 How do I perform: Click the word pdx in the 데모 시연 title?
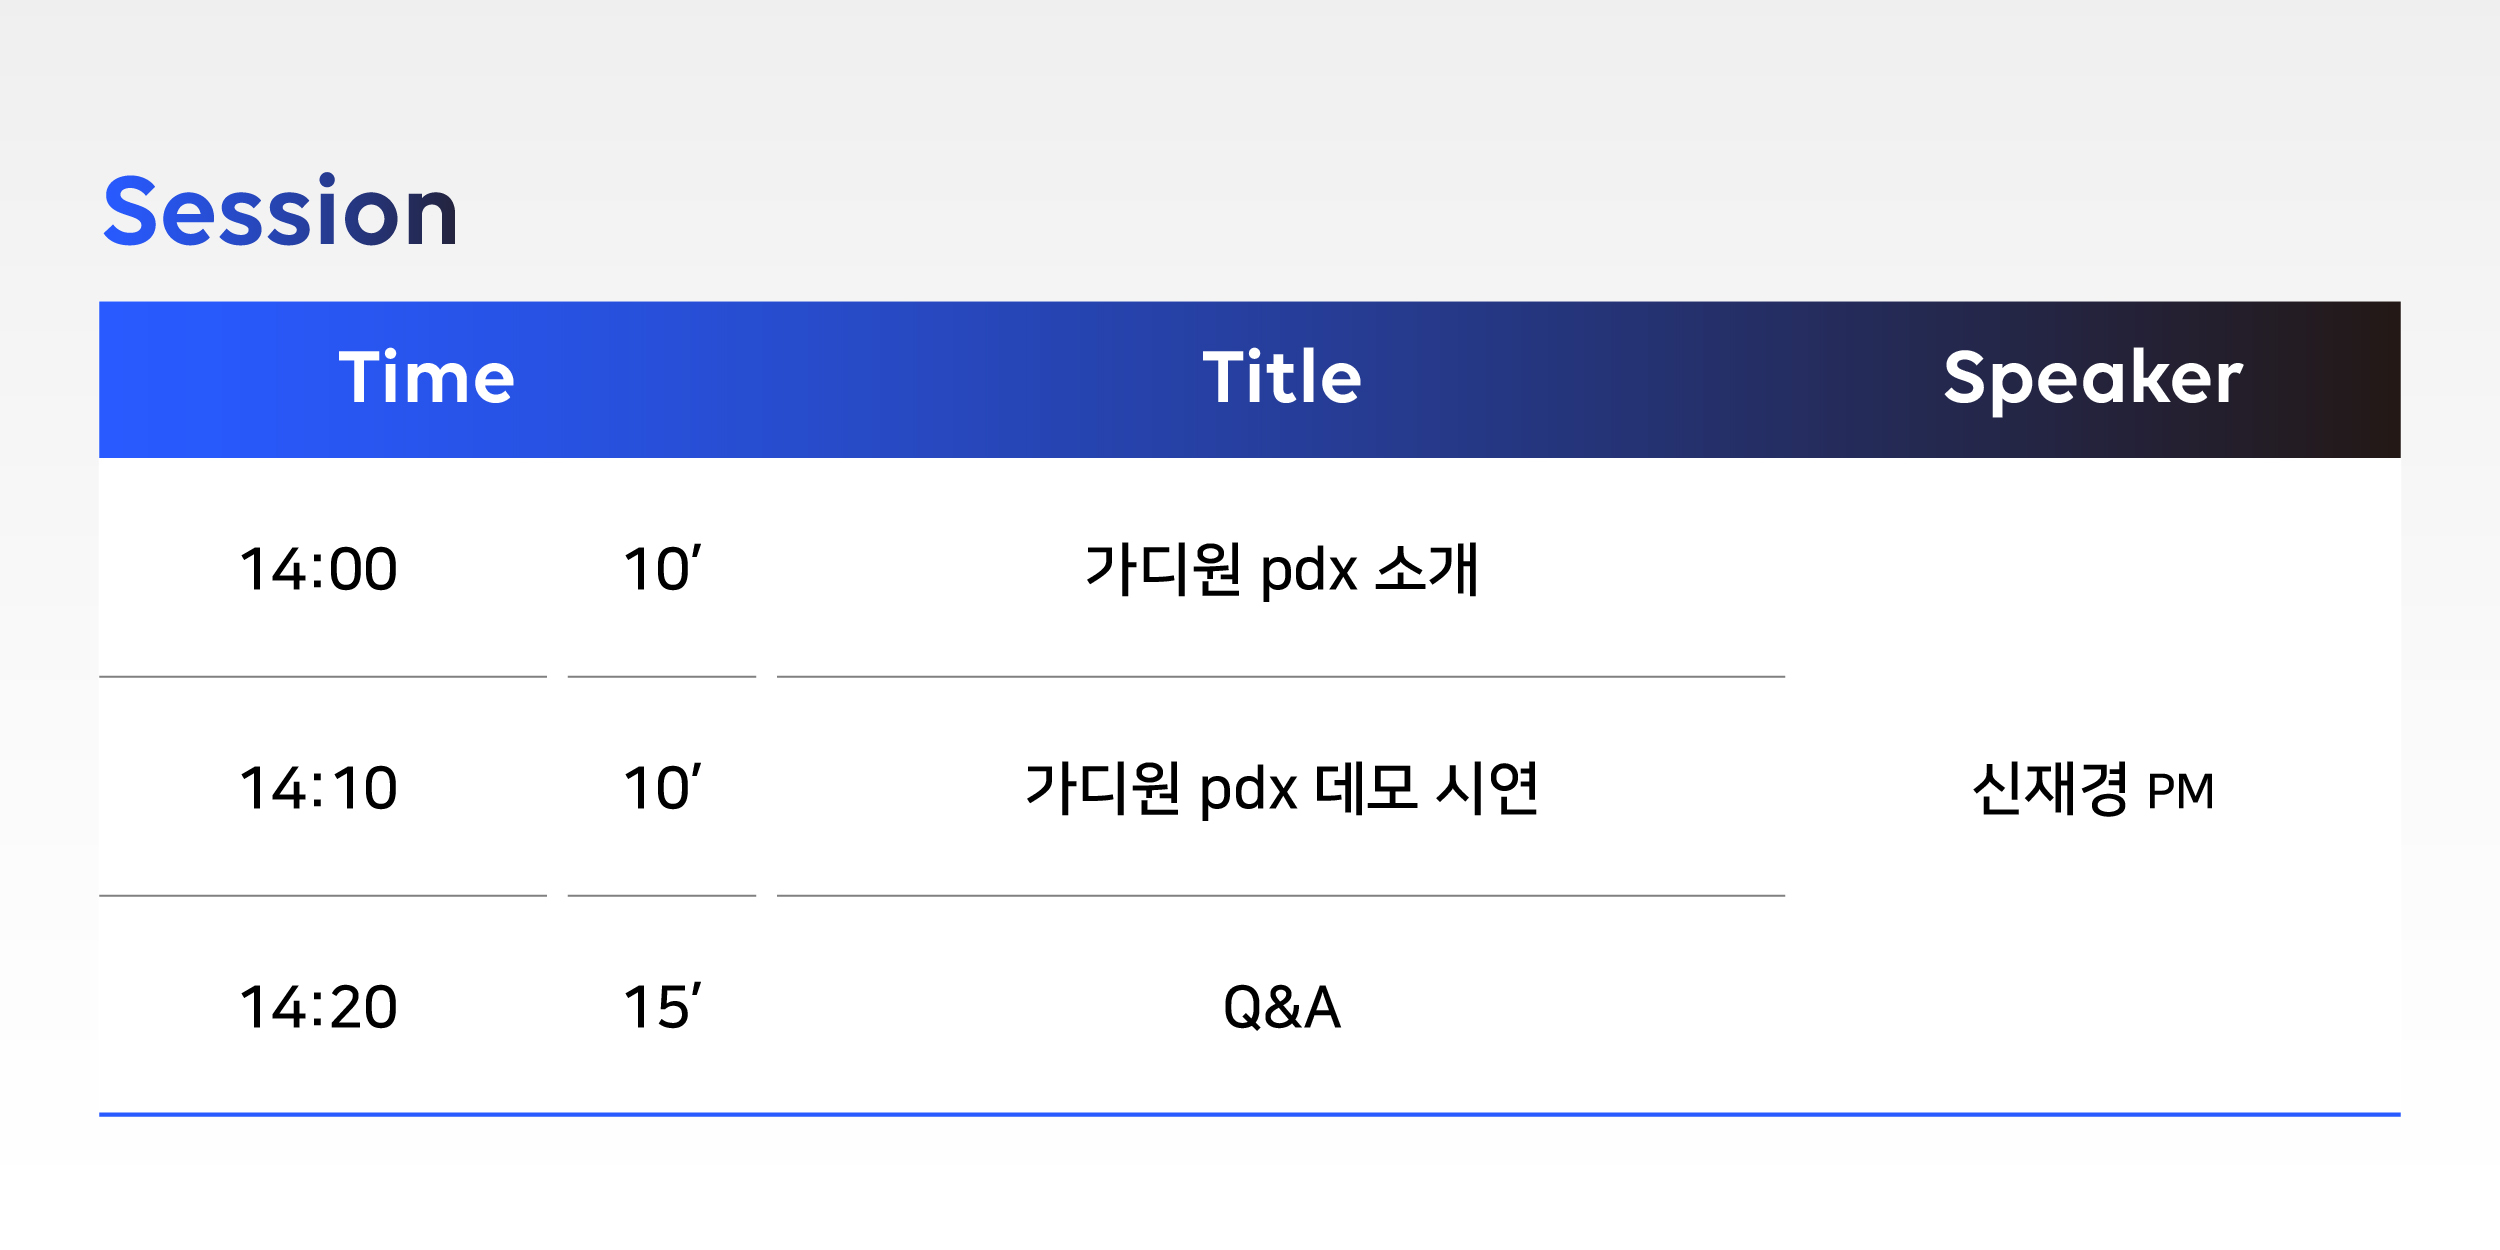[1249, 792]
